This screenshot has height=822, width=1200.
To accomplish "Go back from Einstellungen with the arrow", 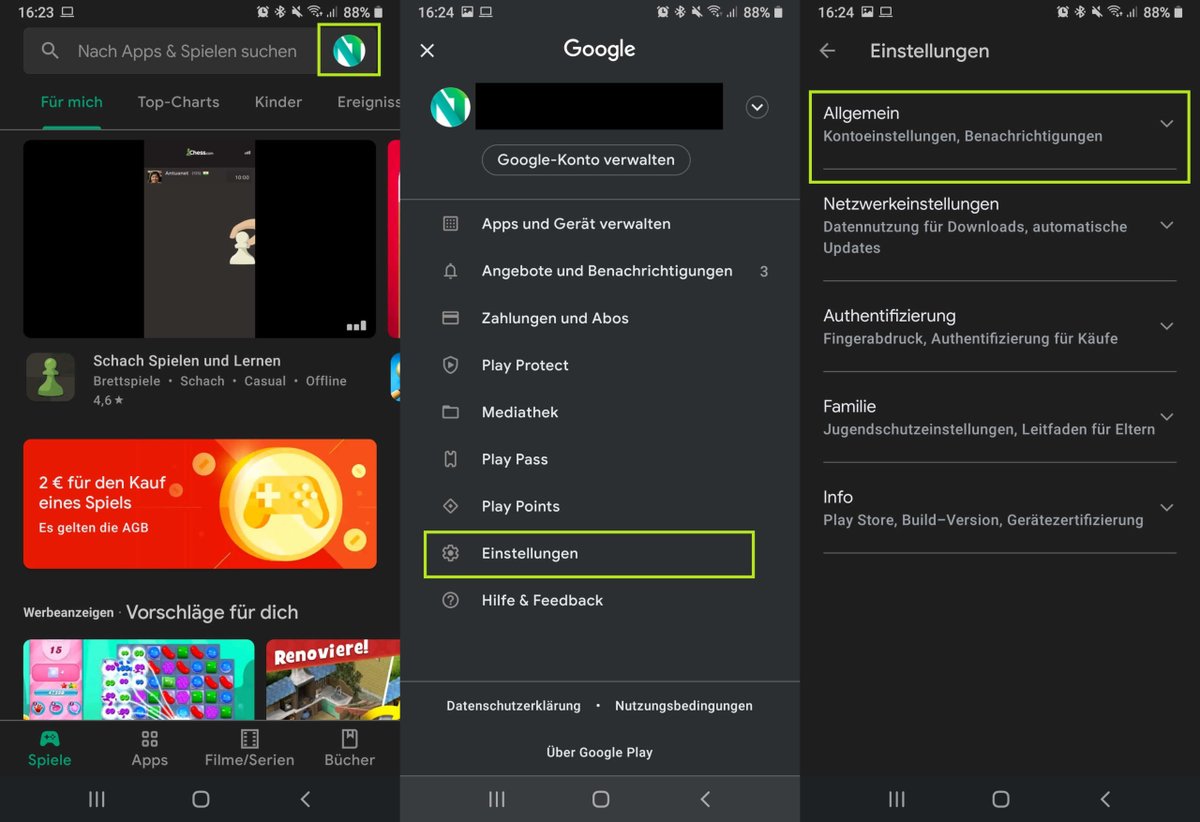I will (x=827, y=51).
